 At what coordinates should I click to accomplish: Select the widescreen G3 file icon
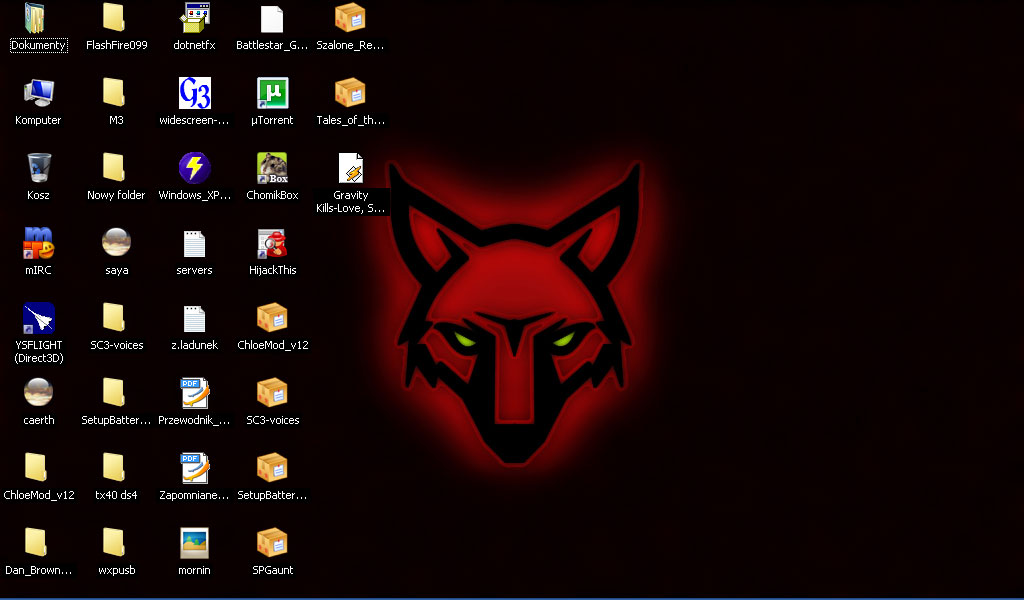pyautogui.click(x=194, y=93)
